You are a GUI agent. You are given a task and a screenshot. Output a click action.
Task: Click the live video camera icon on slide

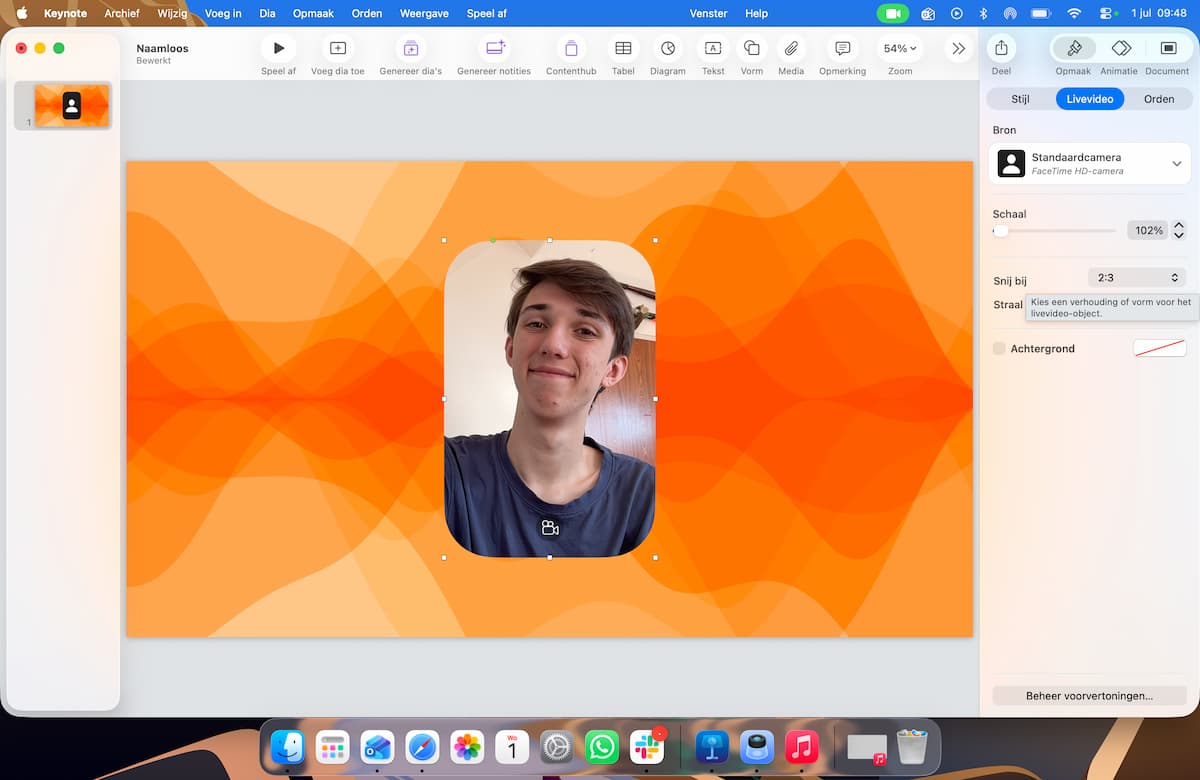[549, 528]
